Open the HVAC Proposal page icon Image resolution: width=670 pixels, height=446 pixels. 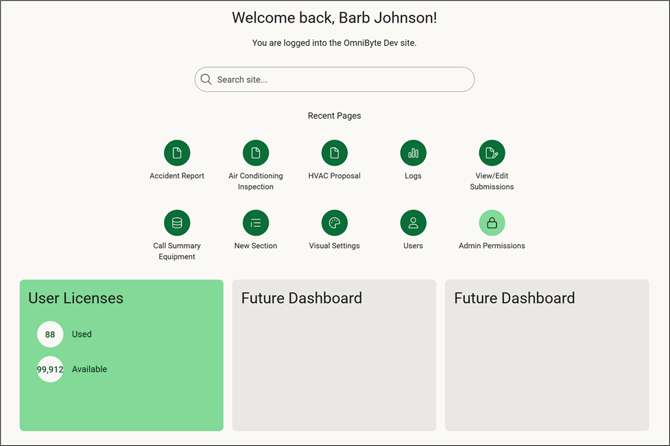pos(334,153)
